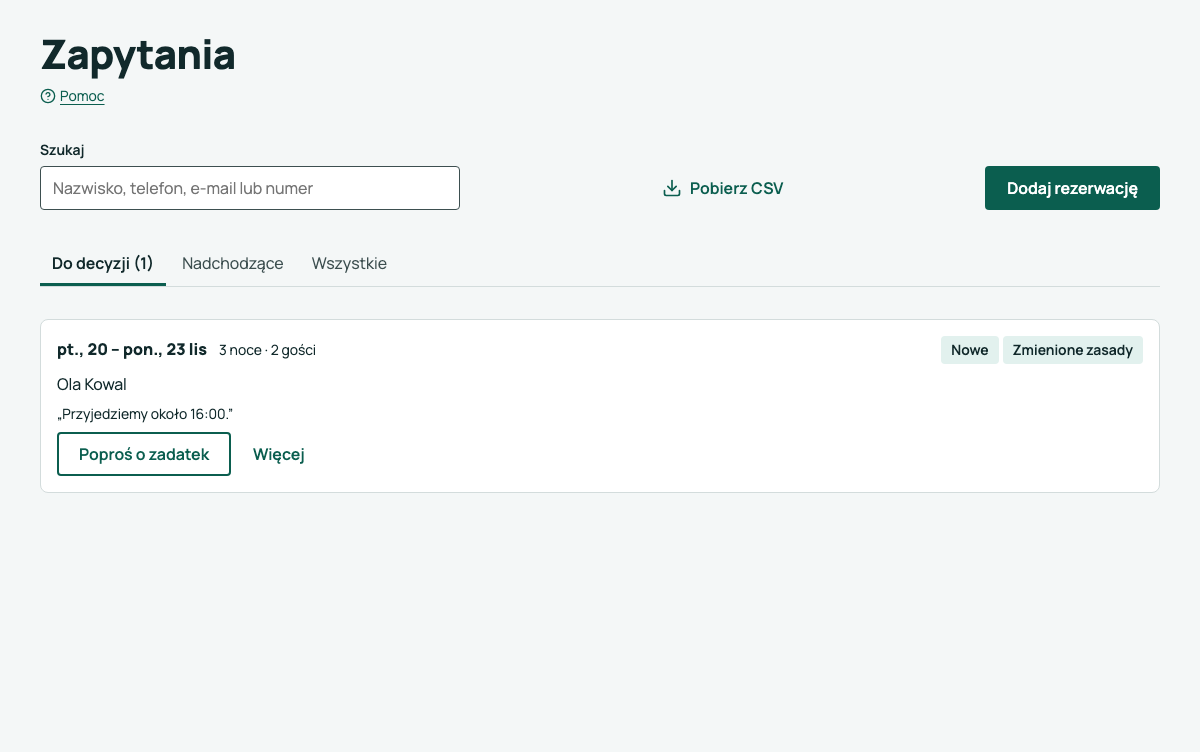Viewport: 1200px width, 752px height.
Task: Select the guest name Ola Kowal
Action: (92, 384)
